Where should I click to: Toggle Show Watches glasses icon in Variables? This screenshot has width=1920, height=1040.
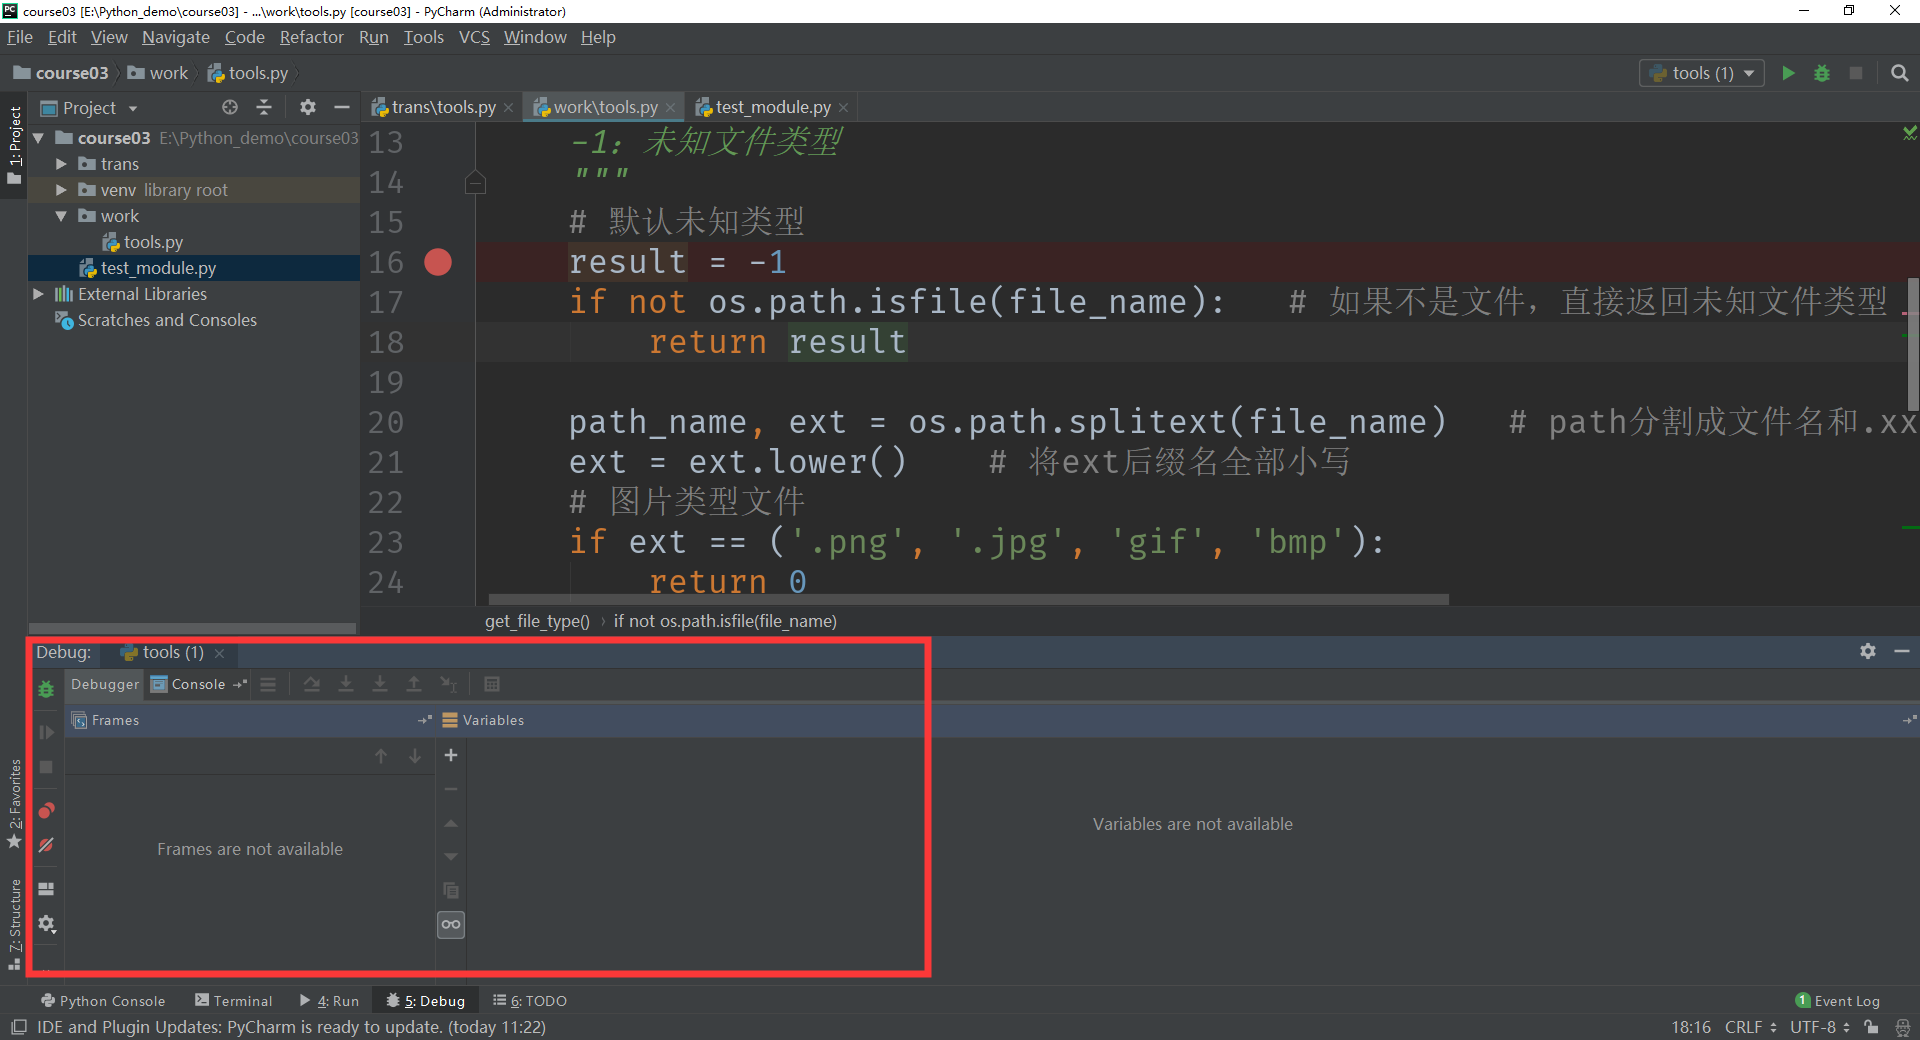tap(451, 924)
